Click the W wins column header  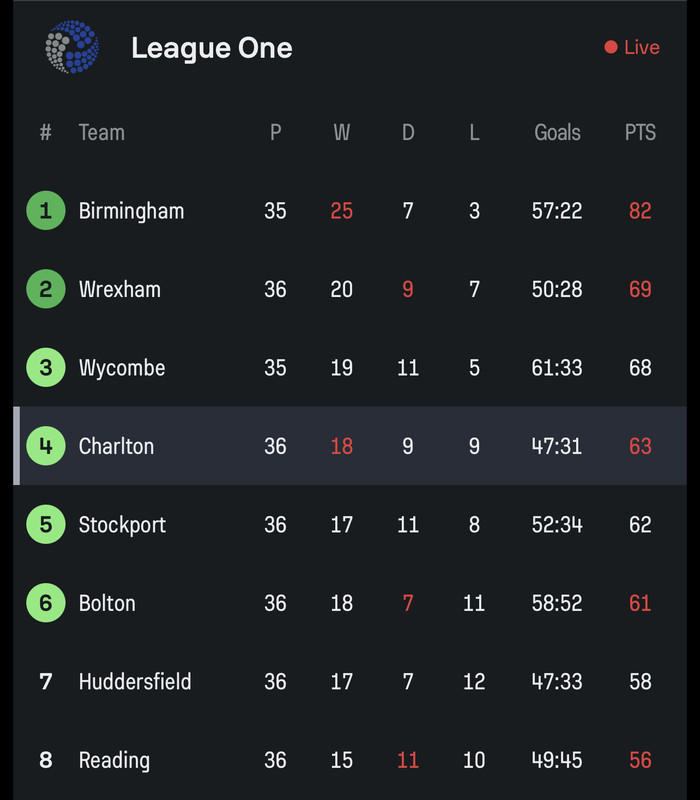click(341, 132)
